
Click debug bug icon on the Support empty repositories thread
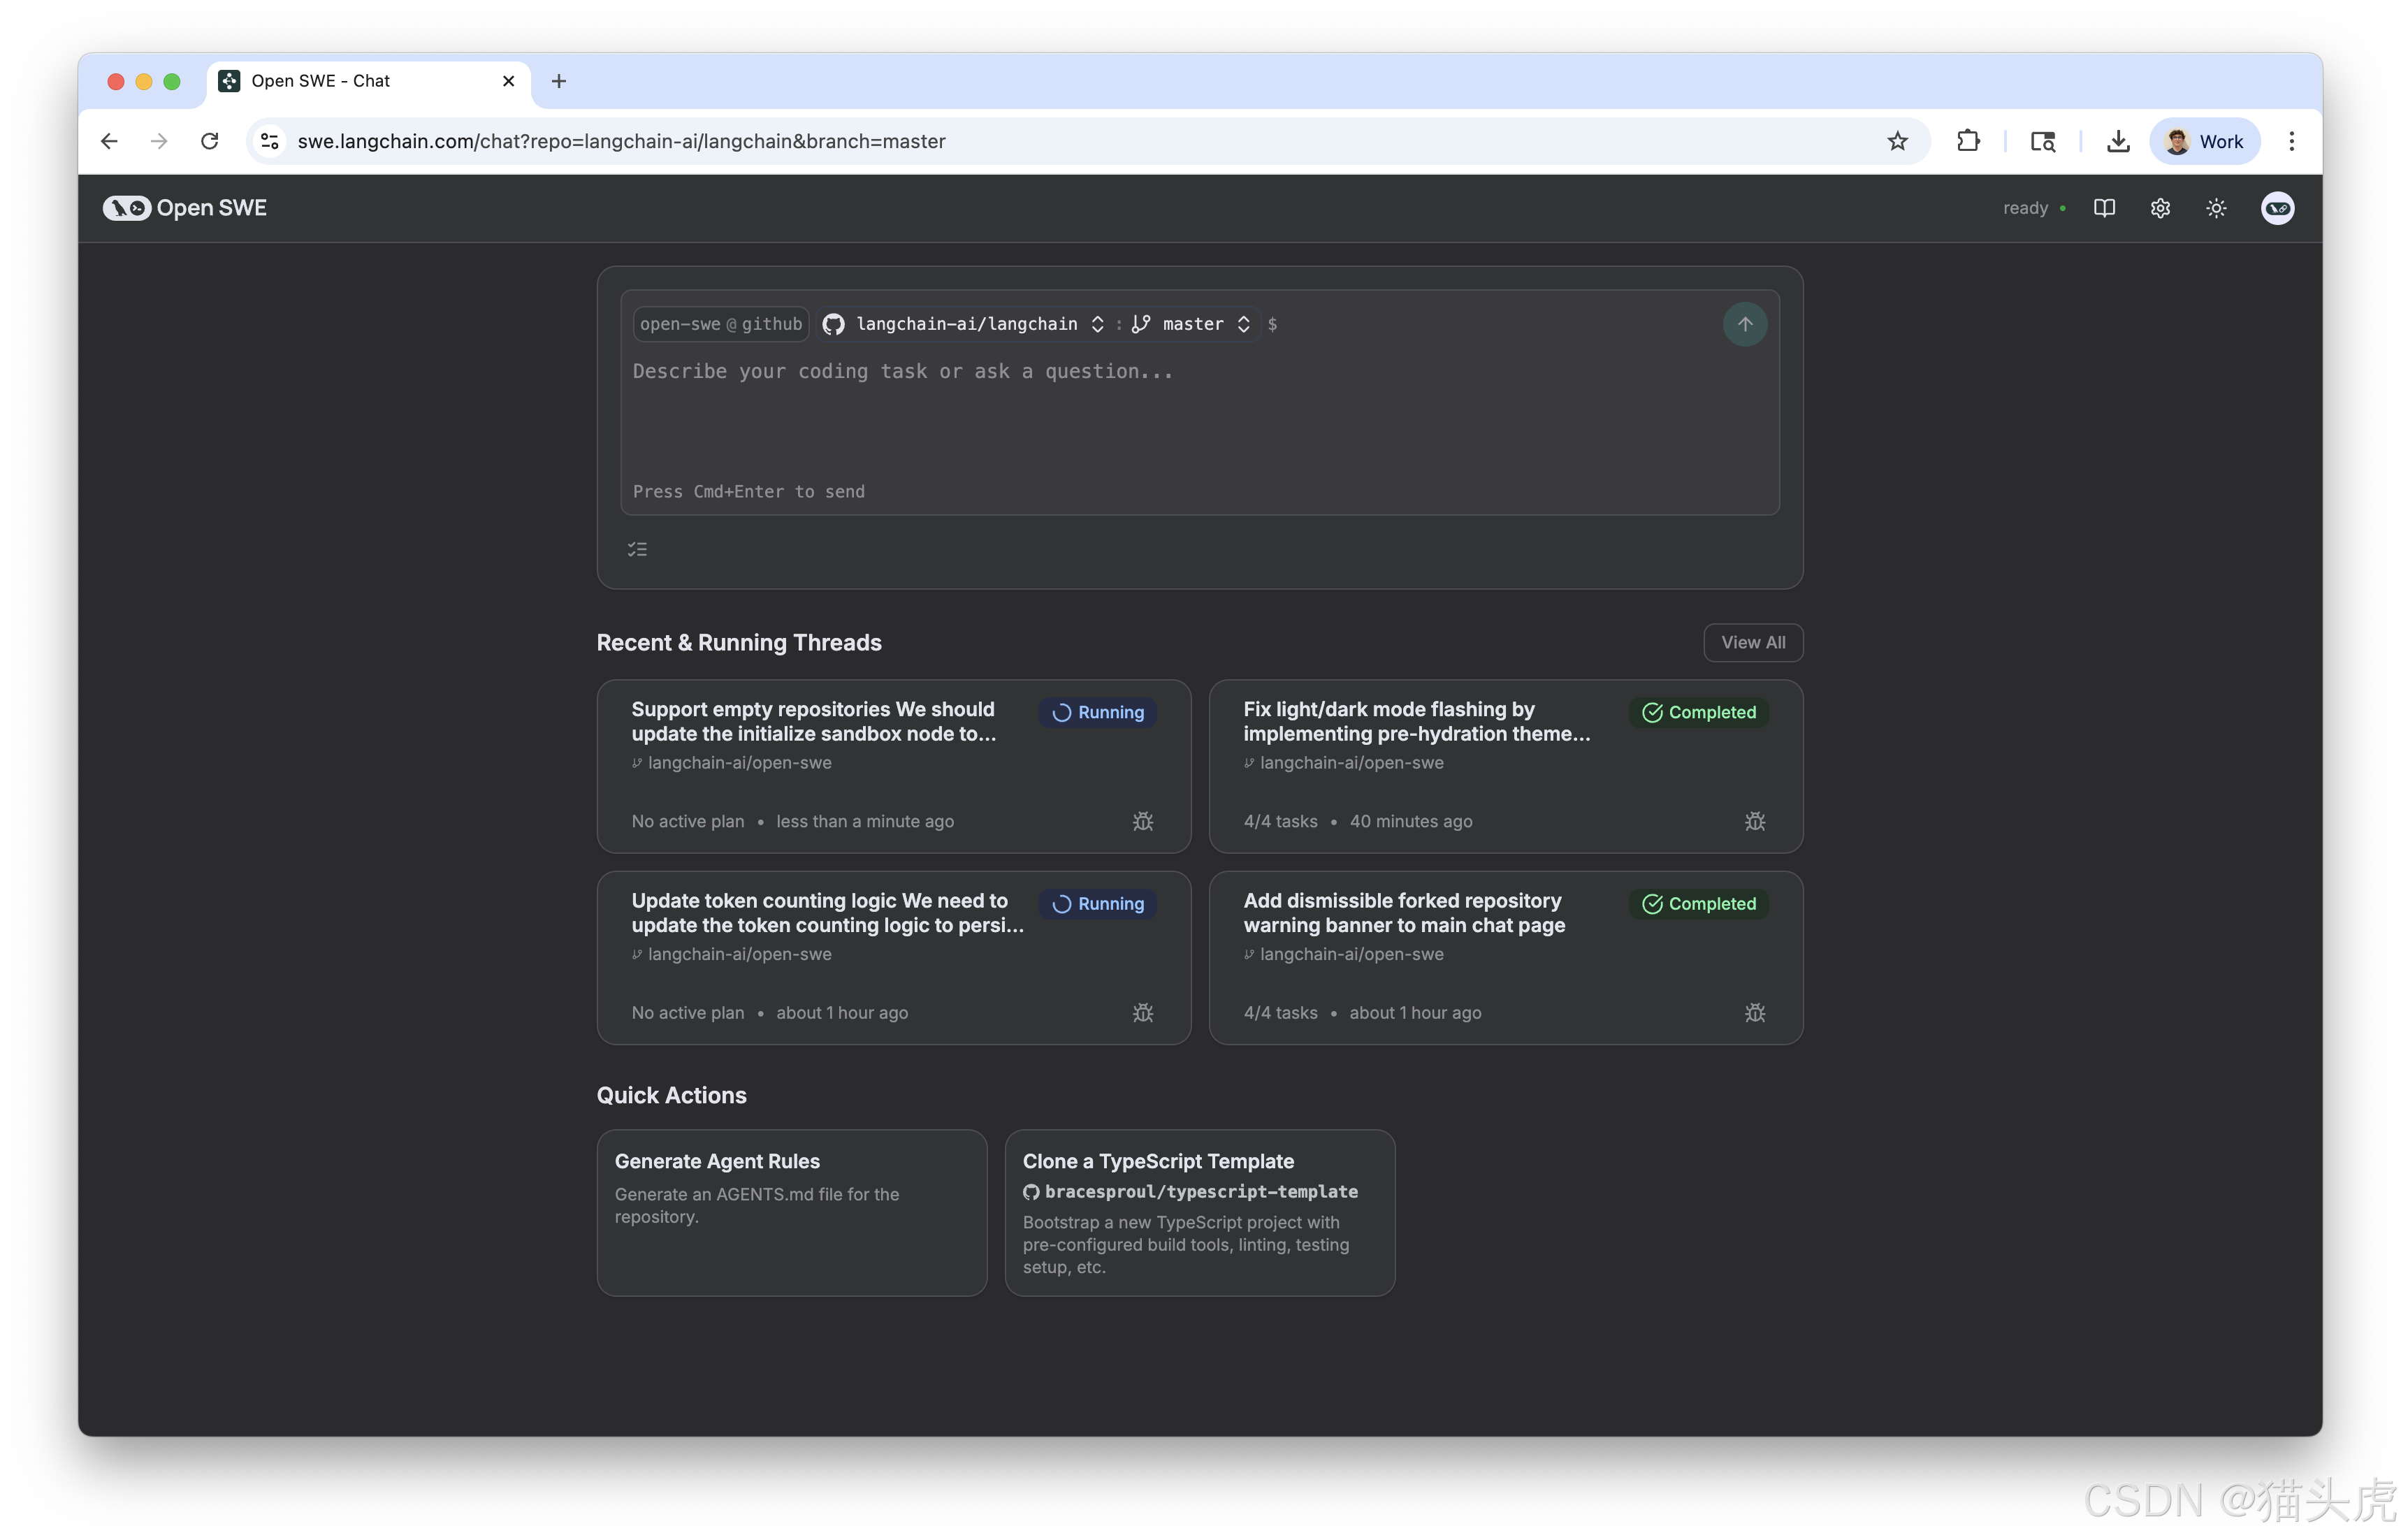click(1143, 821)
